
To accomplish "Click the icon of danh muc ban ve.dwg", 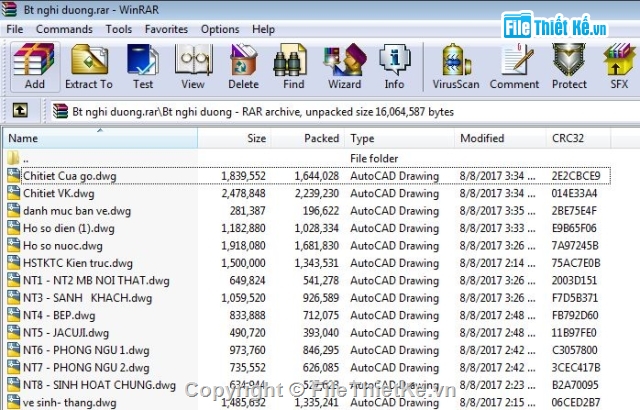I will point(13,211).
